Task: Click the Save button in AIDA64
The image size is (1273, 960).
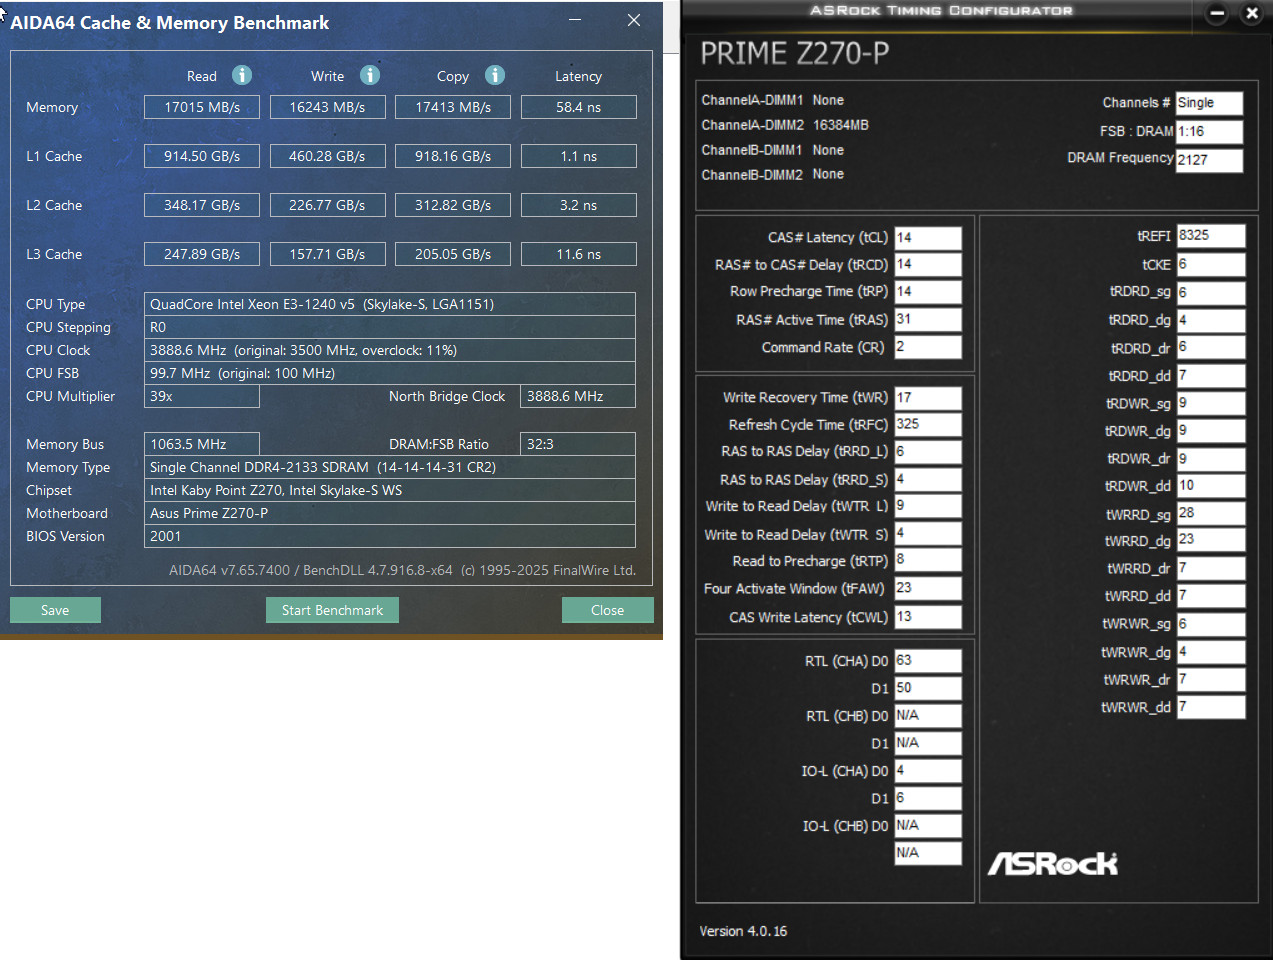Action: 55,610
